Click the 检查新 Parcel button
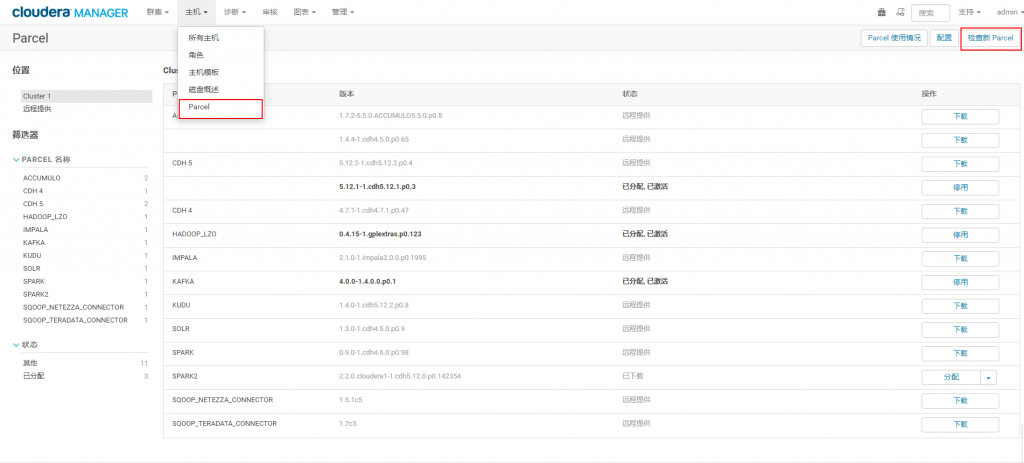This screenshot has height=463, width=1024. click(x=990, y=38)
